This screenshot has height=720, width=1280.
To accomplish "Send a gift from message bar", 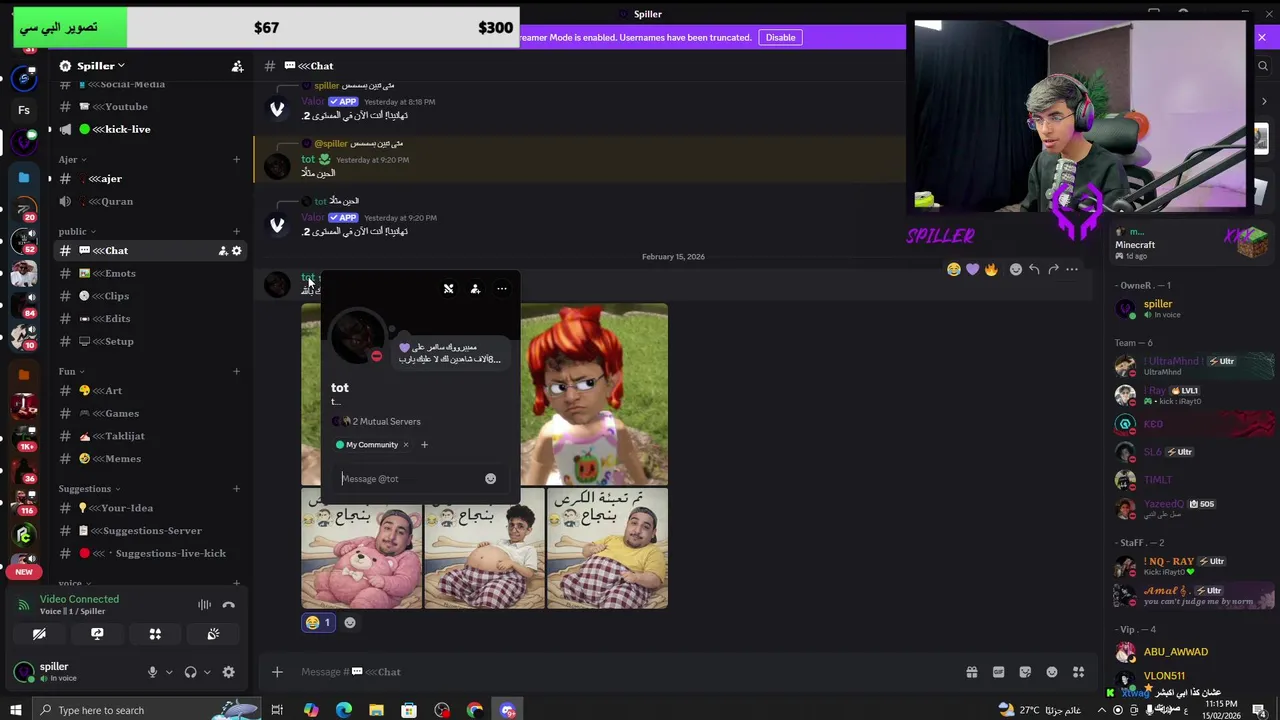I will (971, 672).
